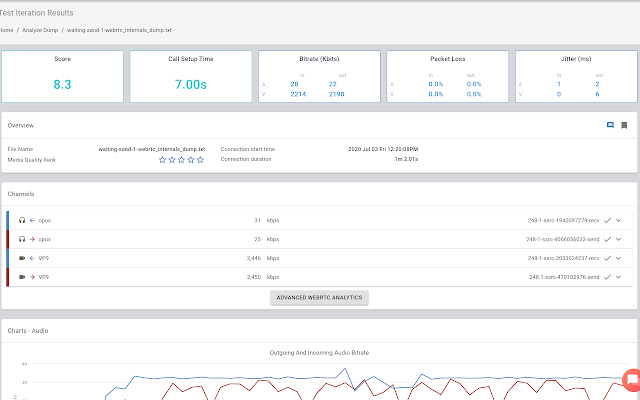Screen dimensions: 640x400
Task: Expand the 470132976-send VP9 channel row
Action: tap(619, 277)
